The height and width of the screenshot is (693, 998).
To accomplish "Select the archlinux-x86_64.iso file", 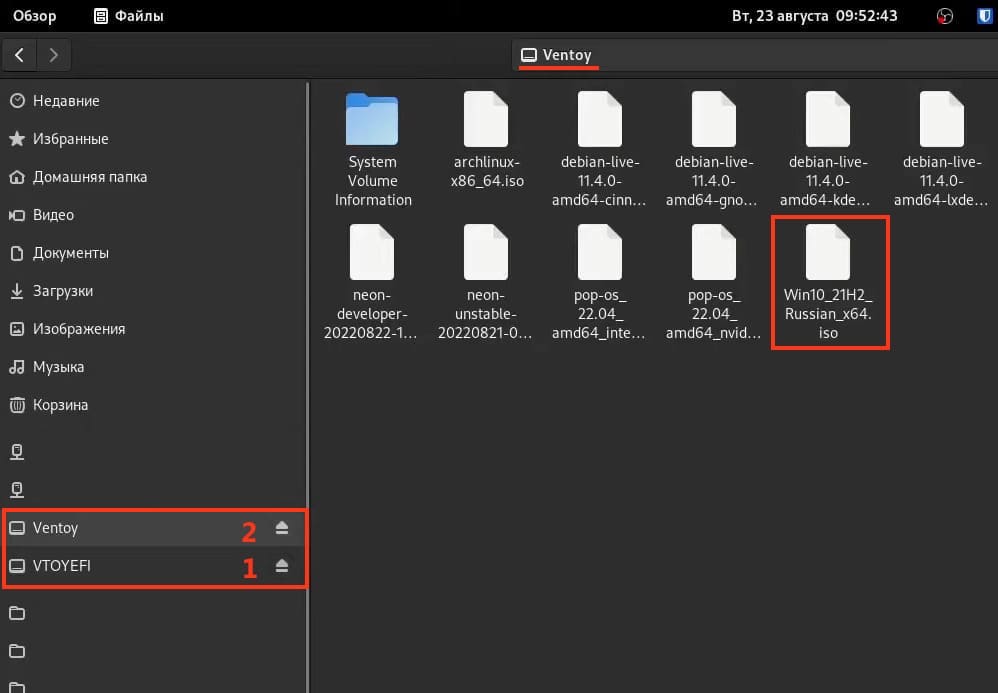I will point(487,141).
